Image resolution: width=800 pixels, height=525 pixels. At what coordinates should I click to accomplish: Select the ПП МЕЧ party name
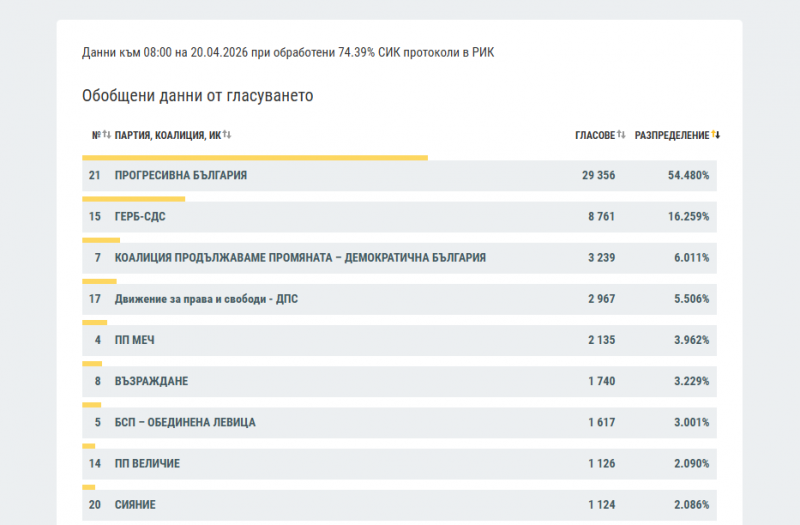click(x=135, y=340)
